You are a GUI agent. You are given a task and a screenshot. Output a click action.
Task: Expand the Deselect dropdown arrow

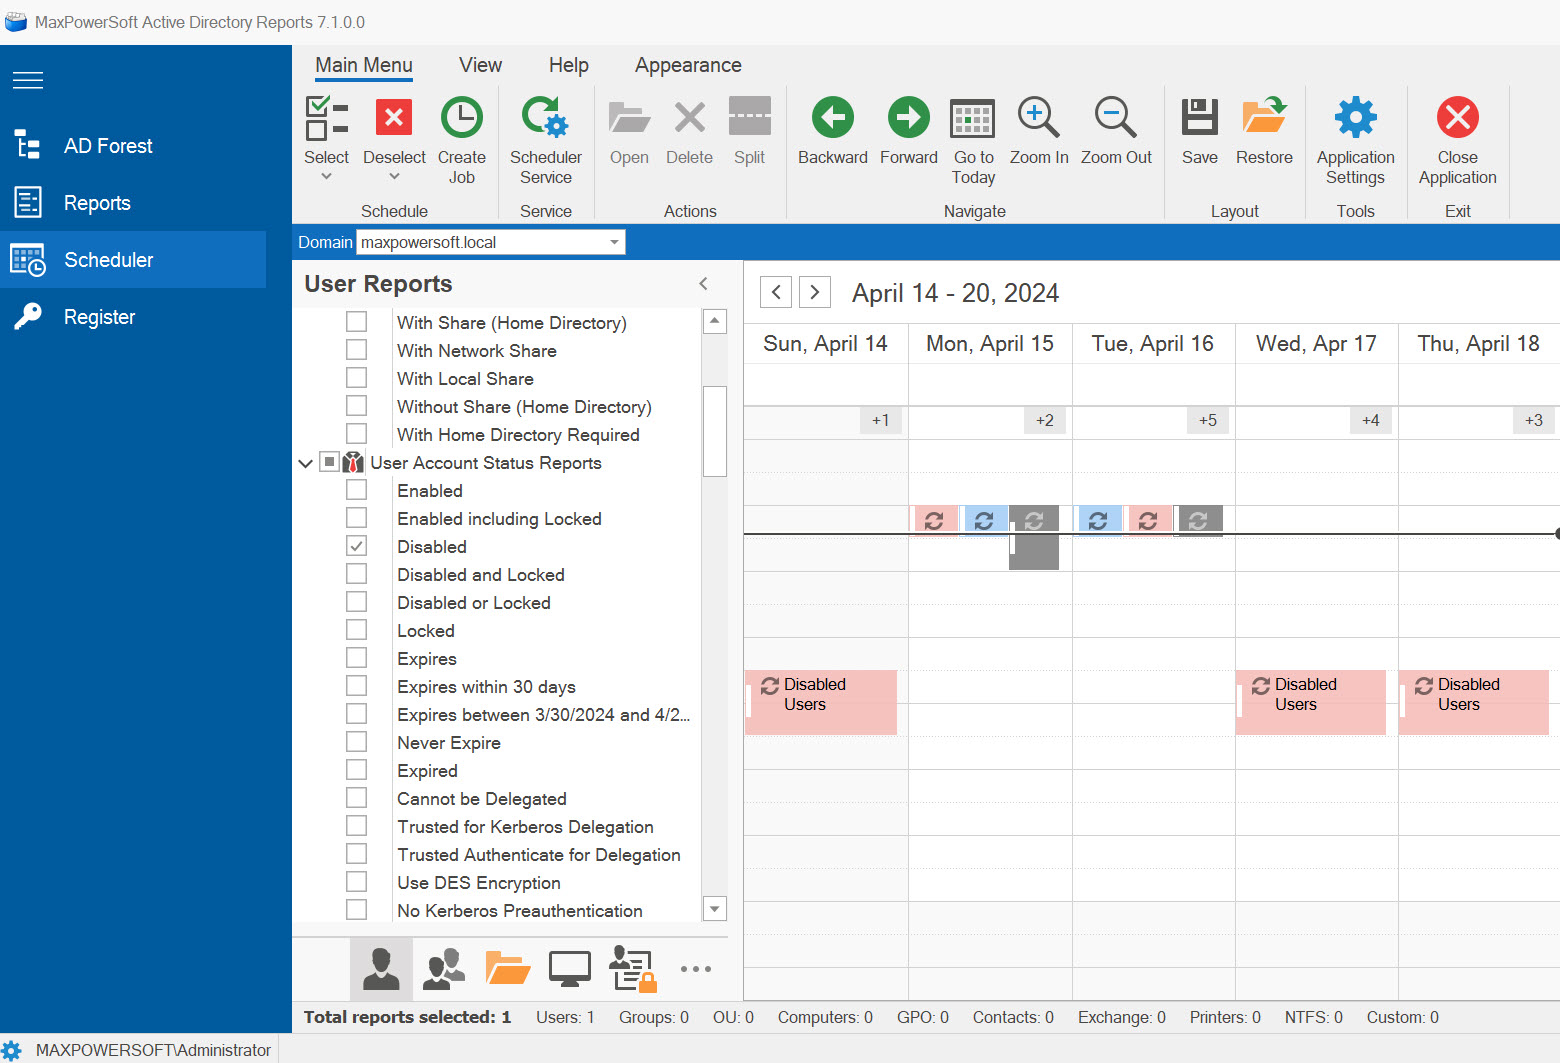coord(394,177)
